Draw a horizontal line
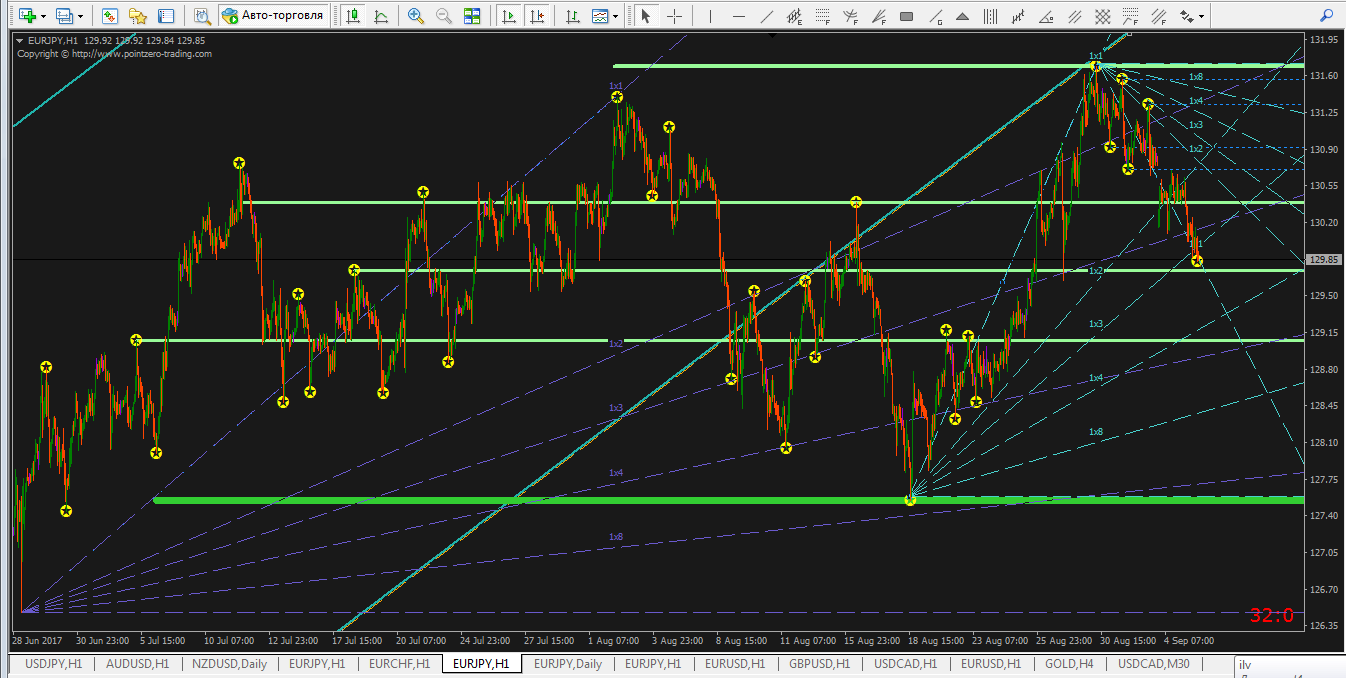 pos(739,16)
